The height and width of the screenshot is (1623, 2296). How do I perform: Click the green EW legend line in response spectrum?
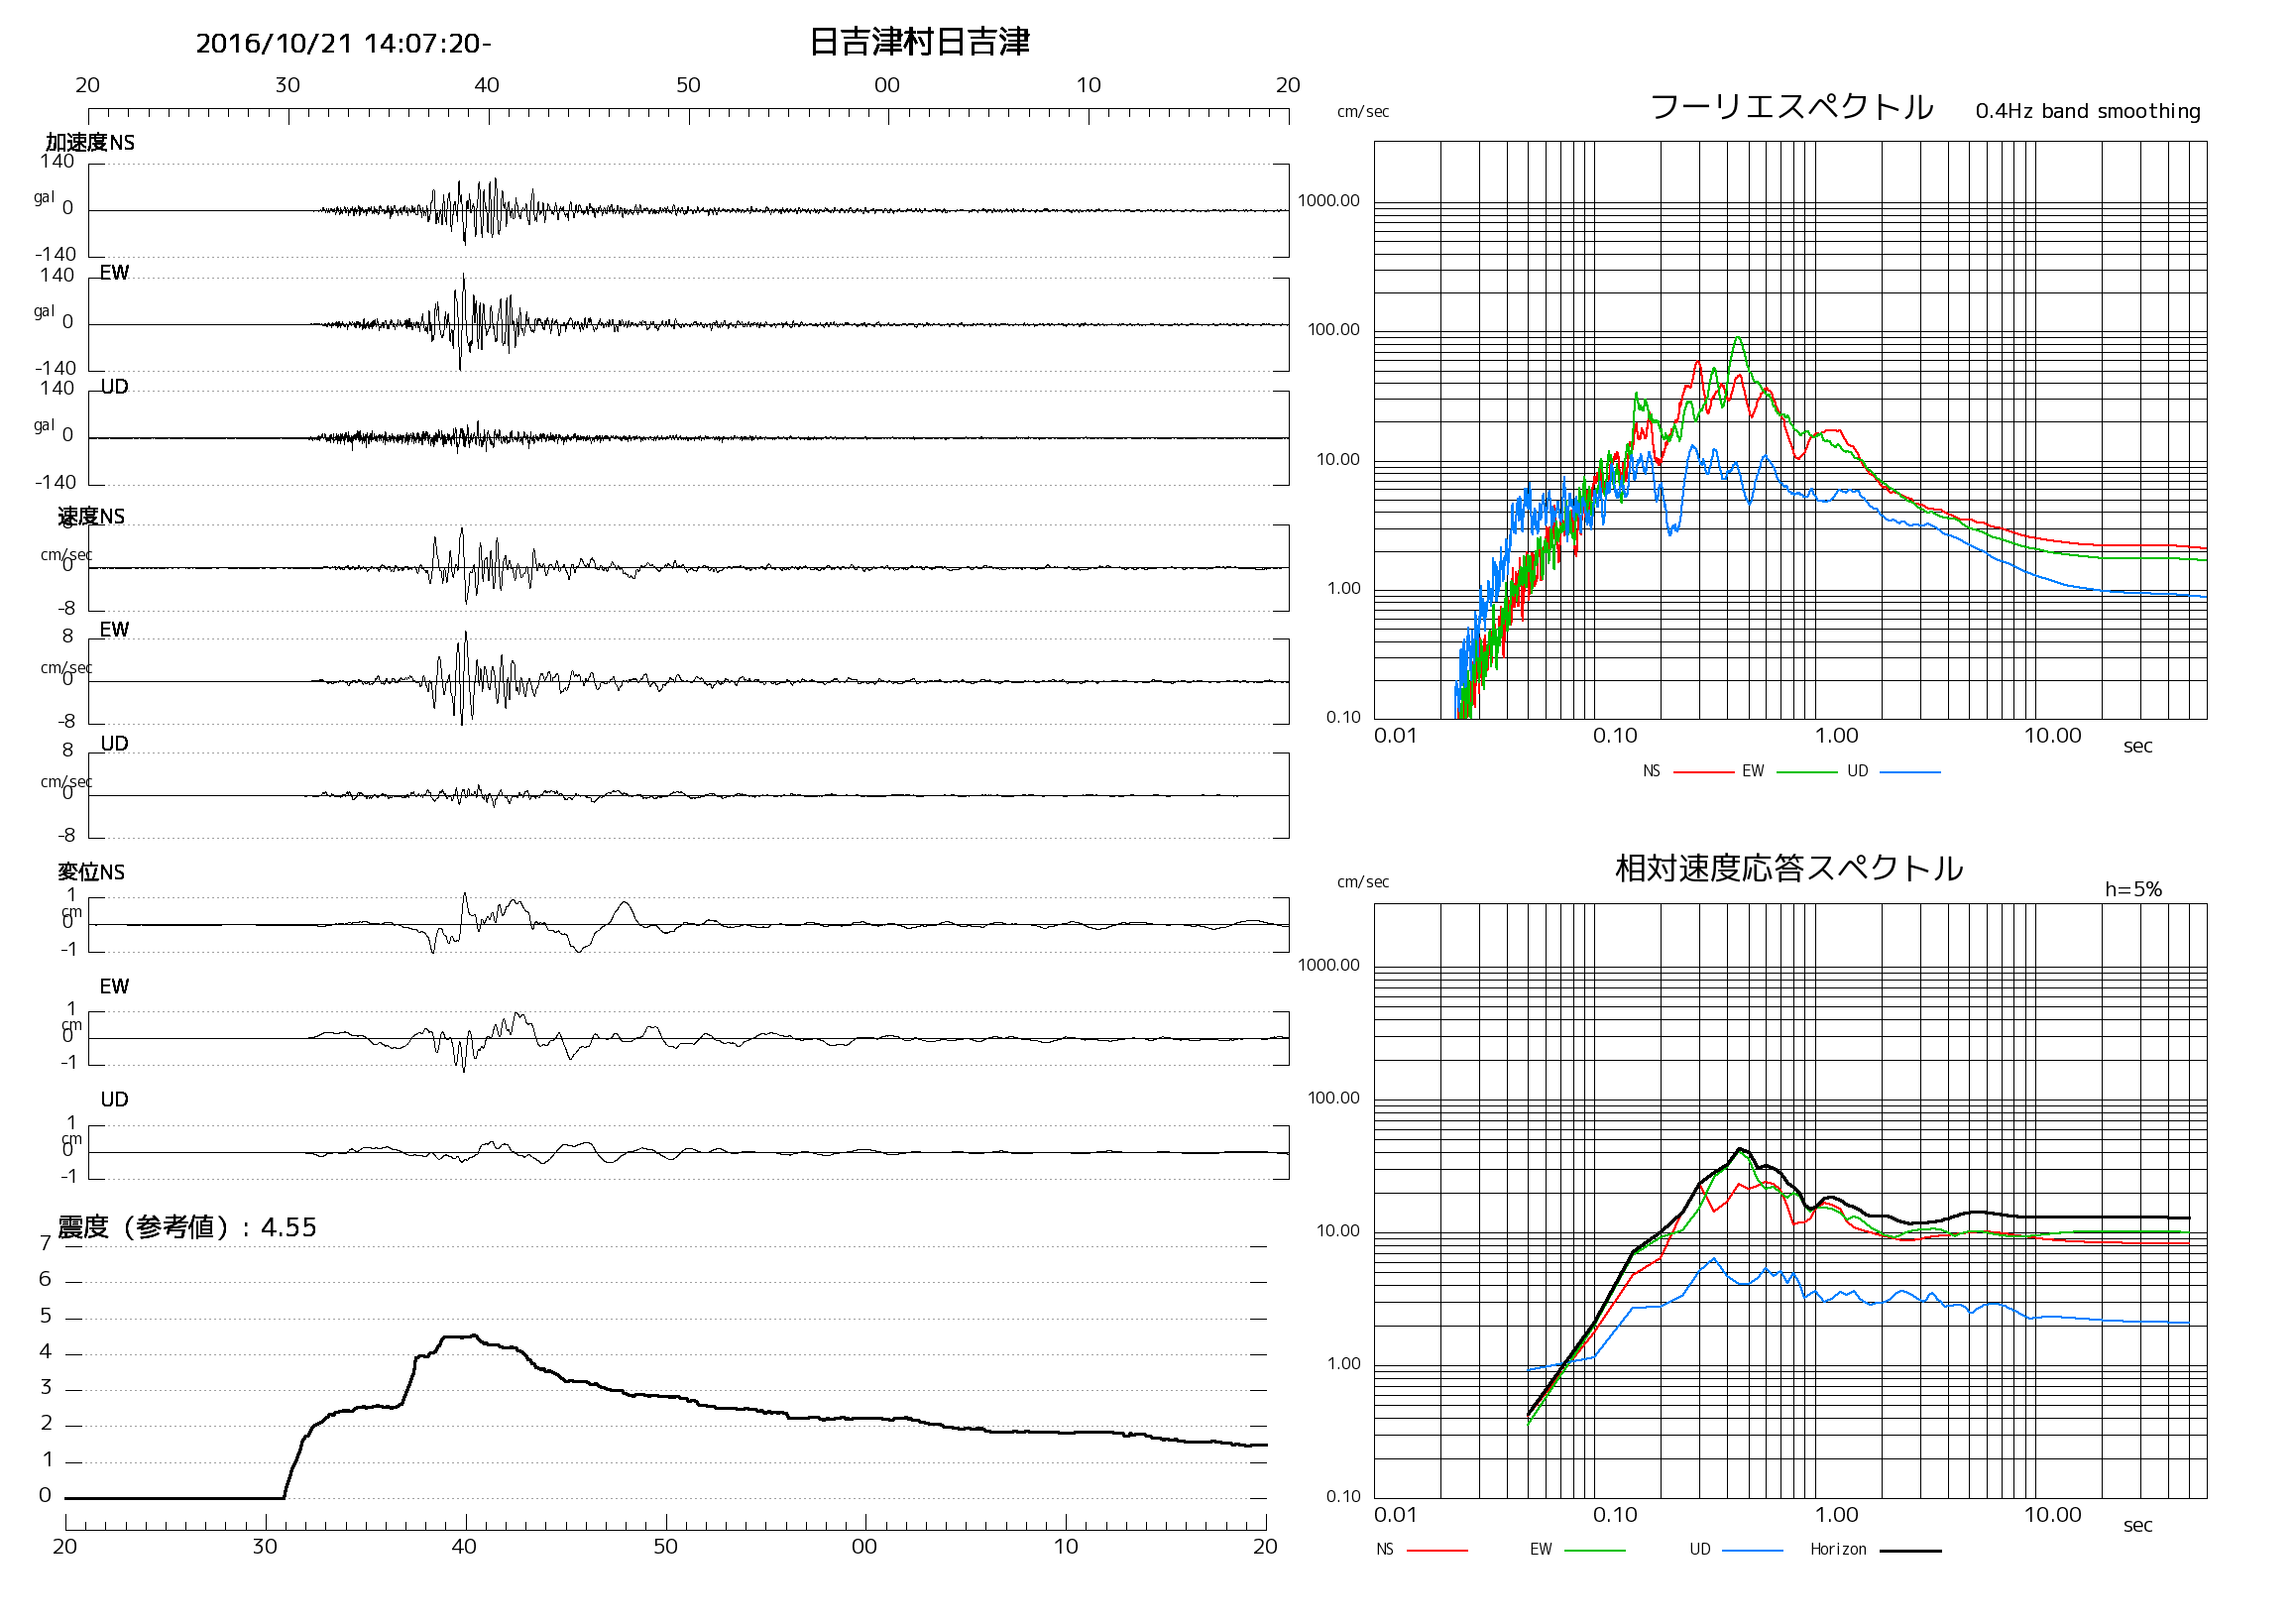[x=1594, y=1551]
